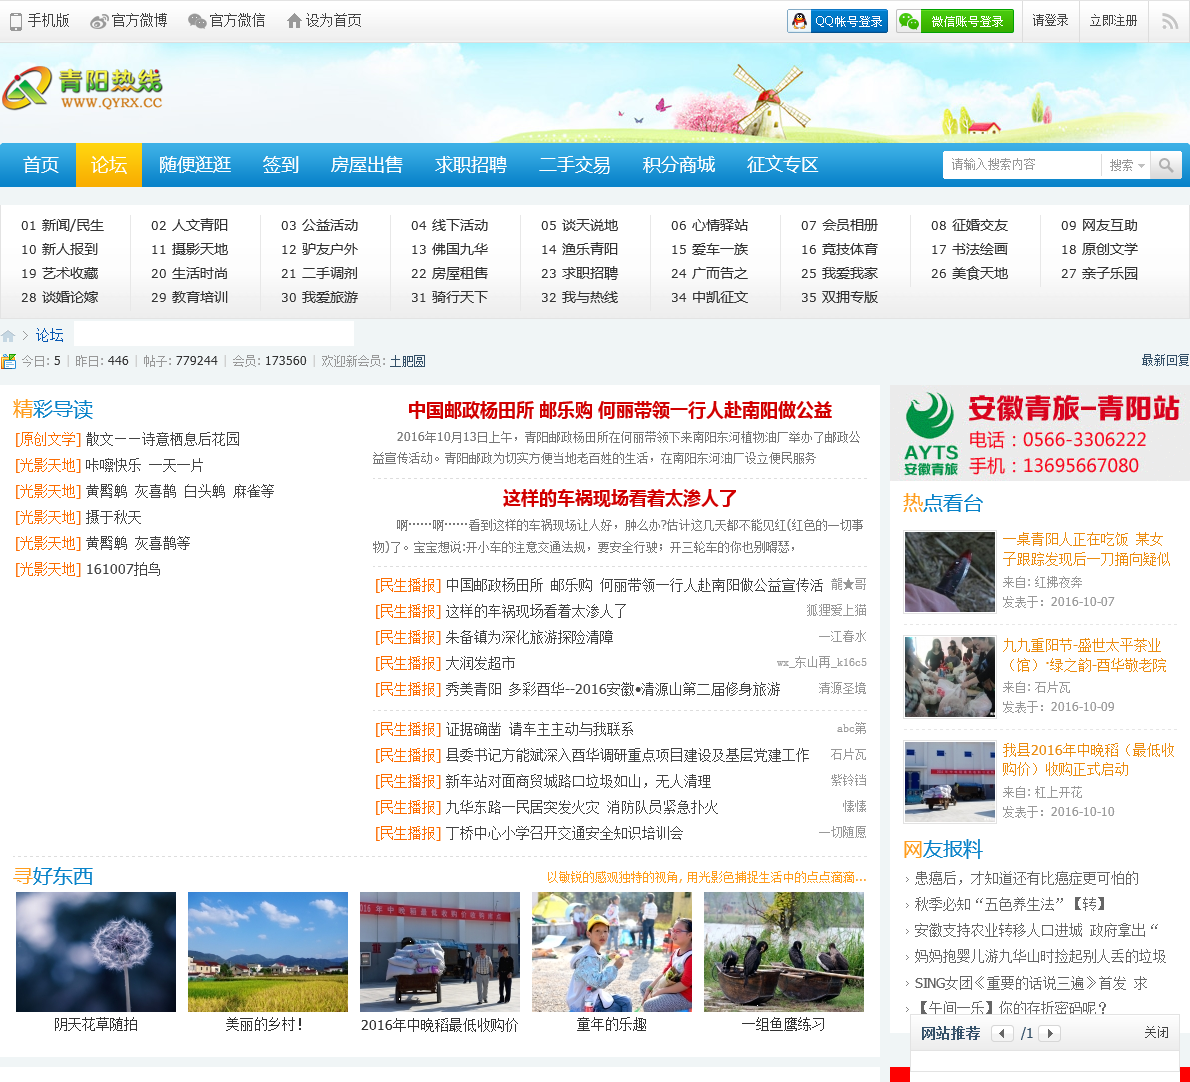The image size is (1190, 1082).
Task: Open 秋季必知“五色养生法” link
Action: tap(1010, 904)
